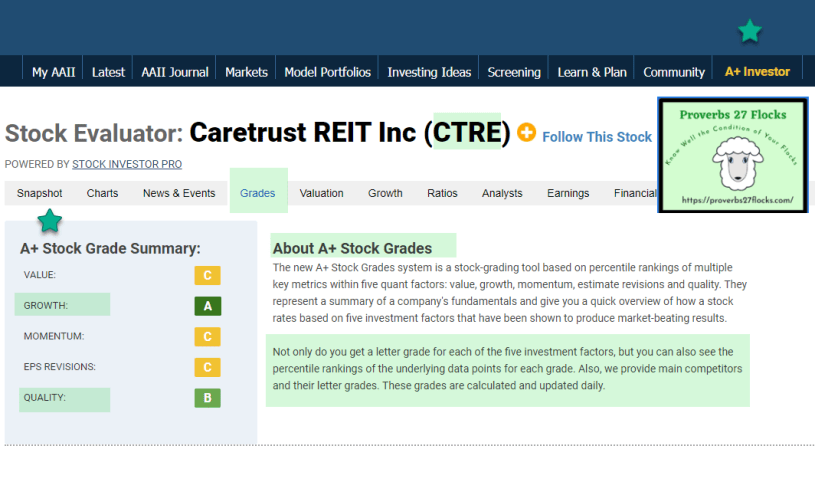Viewport: 815px width, 482px height.
Task: Click the Quality grade B badge
Action: (207, 398)
